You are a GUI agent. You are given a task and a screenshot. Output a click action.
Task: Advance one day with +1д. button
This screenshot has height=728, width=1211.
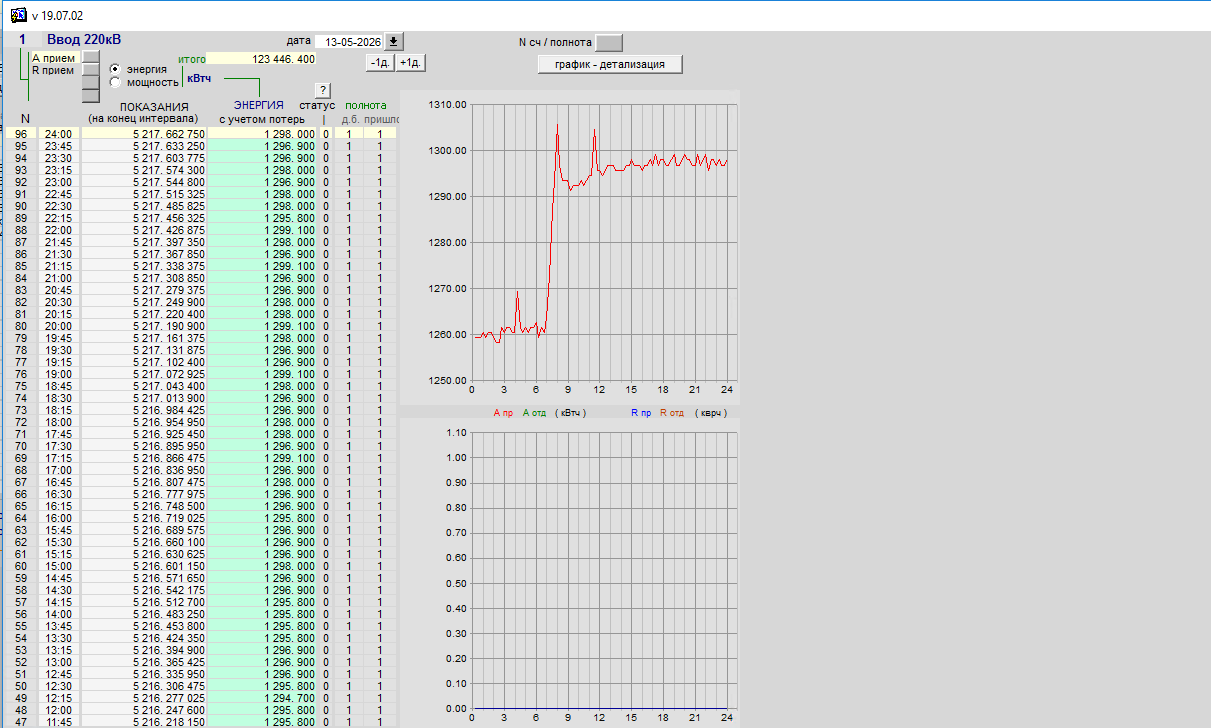coord(411,62)
